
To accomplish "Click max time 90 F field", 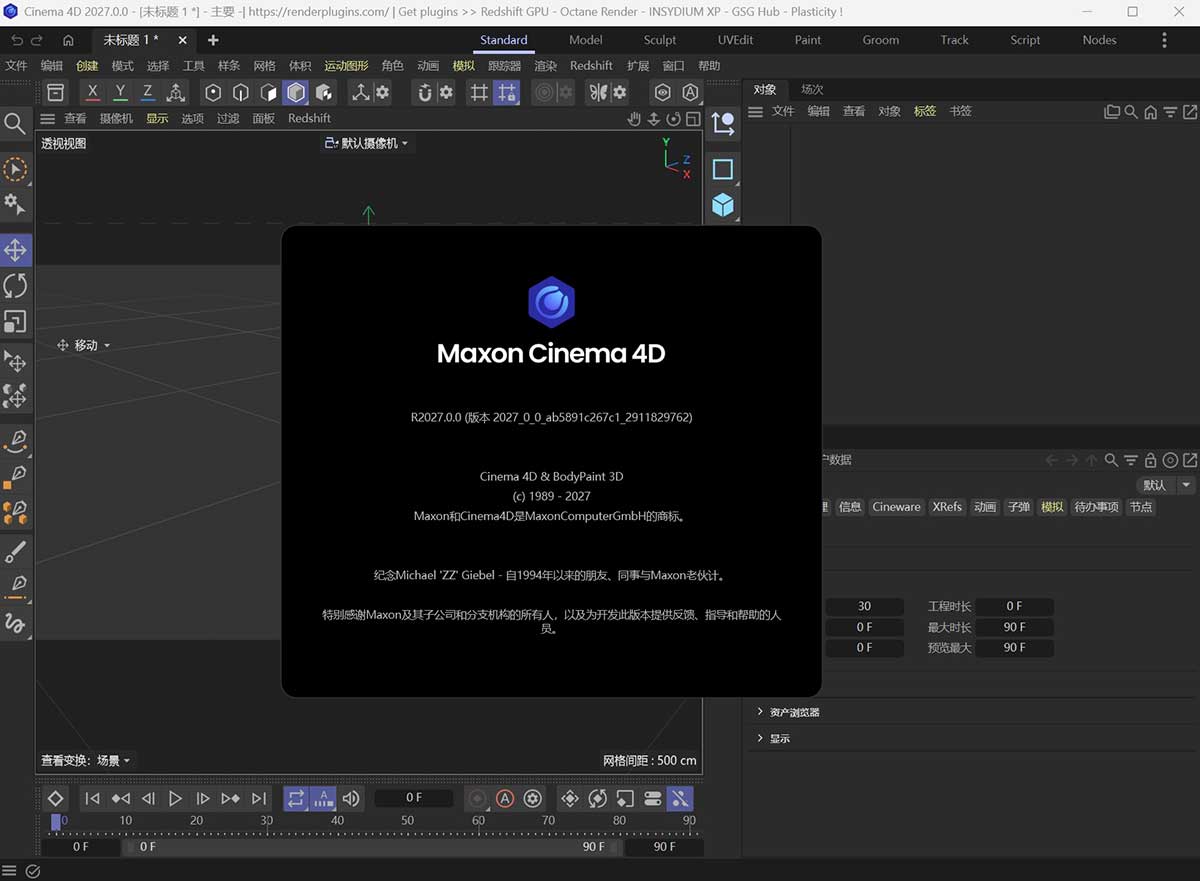I will pos(1014,627).
